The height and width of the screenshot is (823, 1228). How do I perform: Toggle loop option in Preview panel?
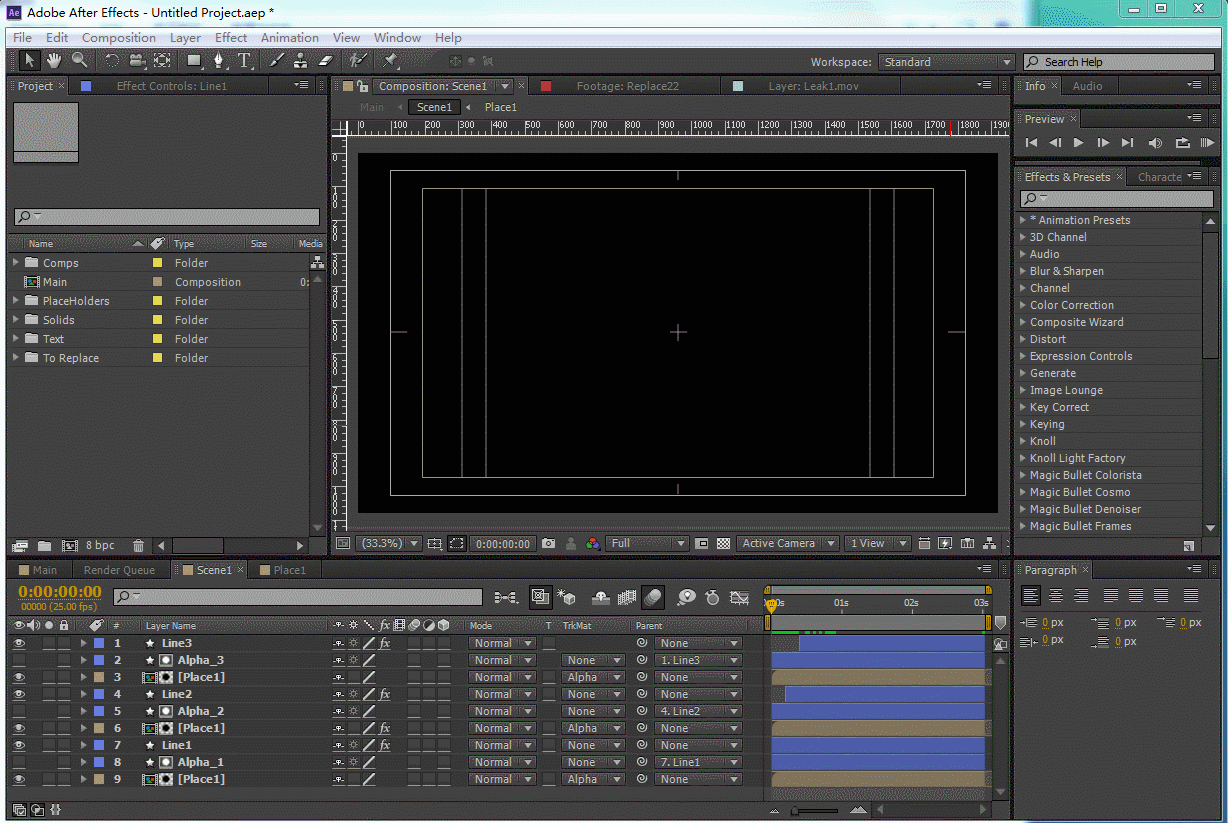click(1182, 143)
